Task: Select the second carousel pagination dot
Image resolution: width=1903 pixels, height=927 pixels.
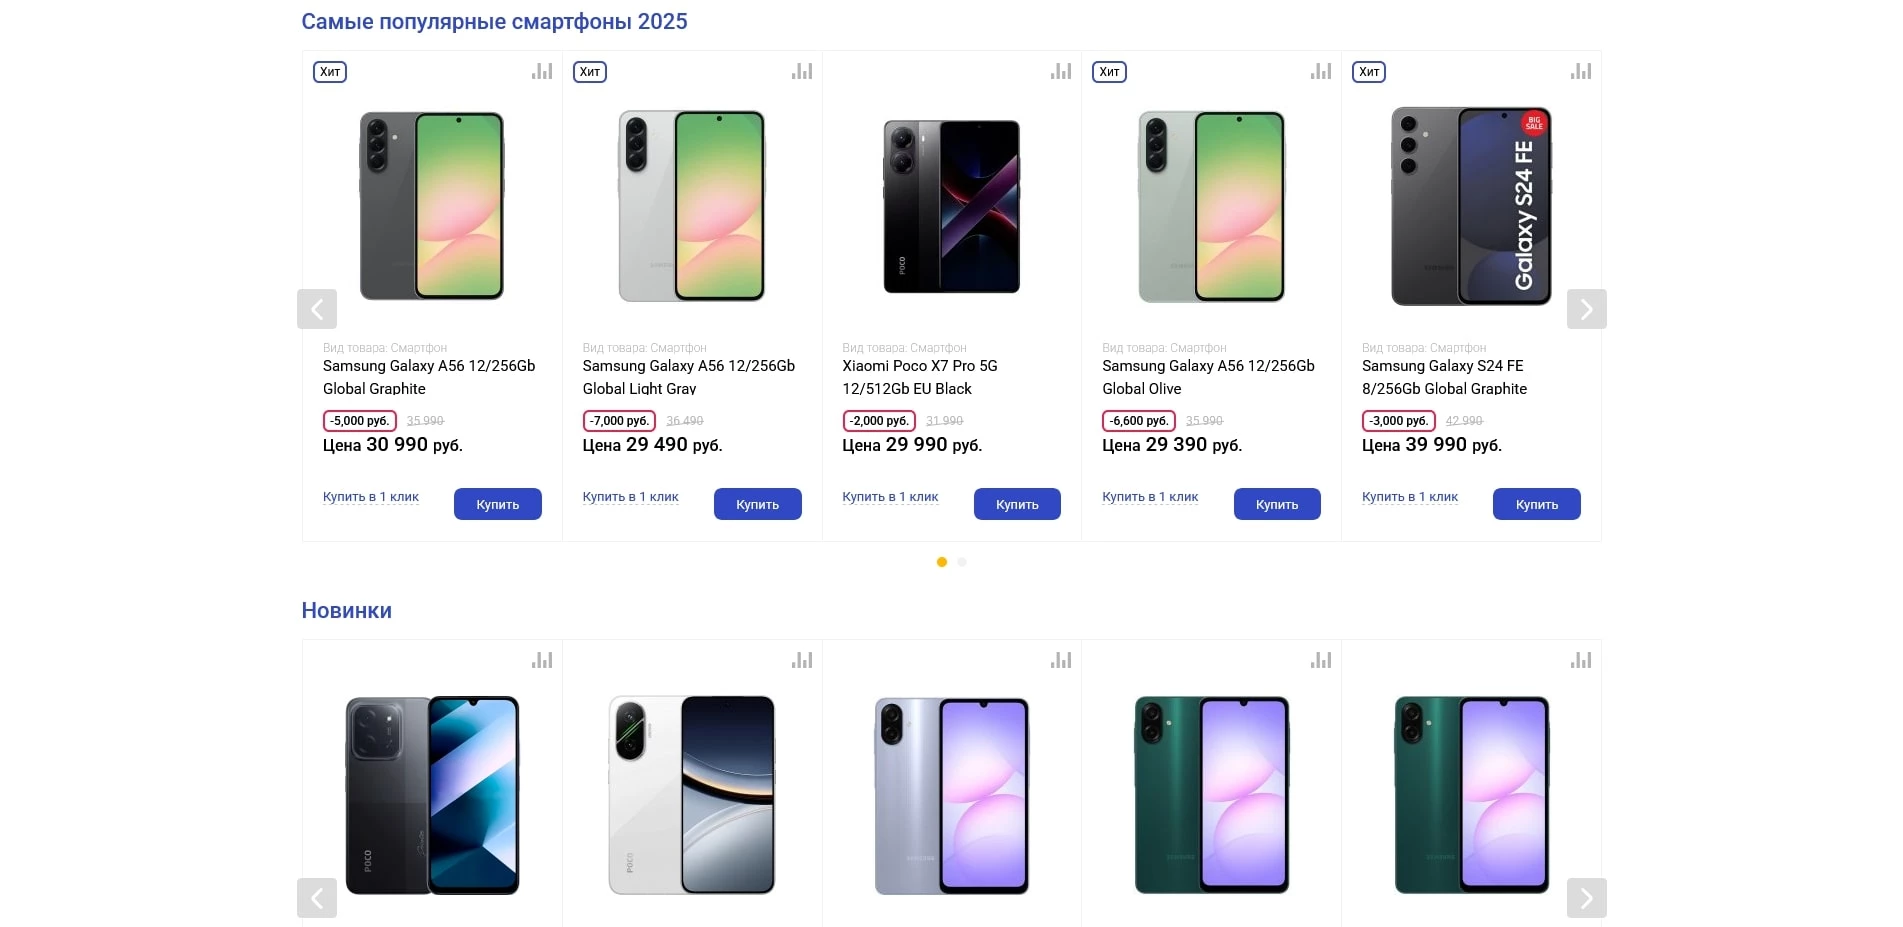Action: point(962,562)
